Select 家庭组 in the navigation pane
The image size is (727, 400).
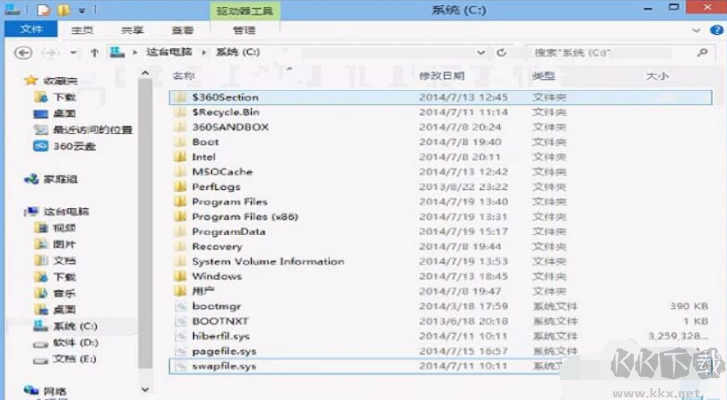tap(60, 179)
